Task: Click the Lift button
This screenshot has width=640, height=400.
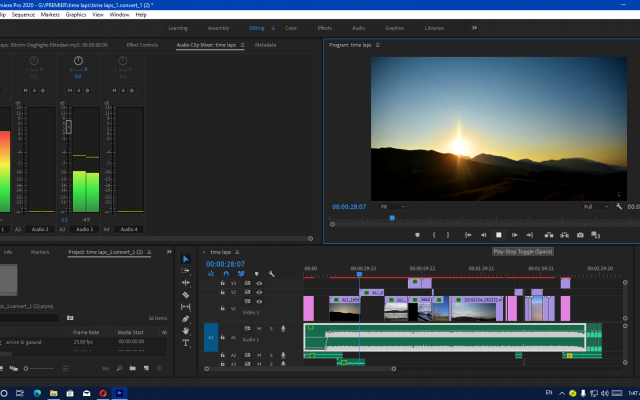Action: click(x=549, y=235)
